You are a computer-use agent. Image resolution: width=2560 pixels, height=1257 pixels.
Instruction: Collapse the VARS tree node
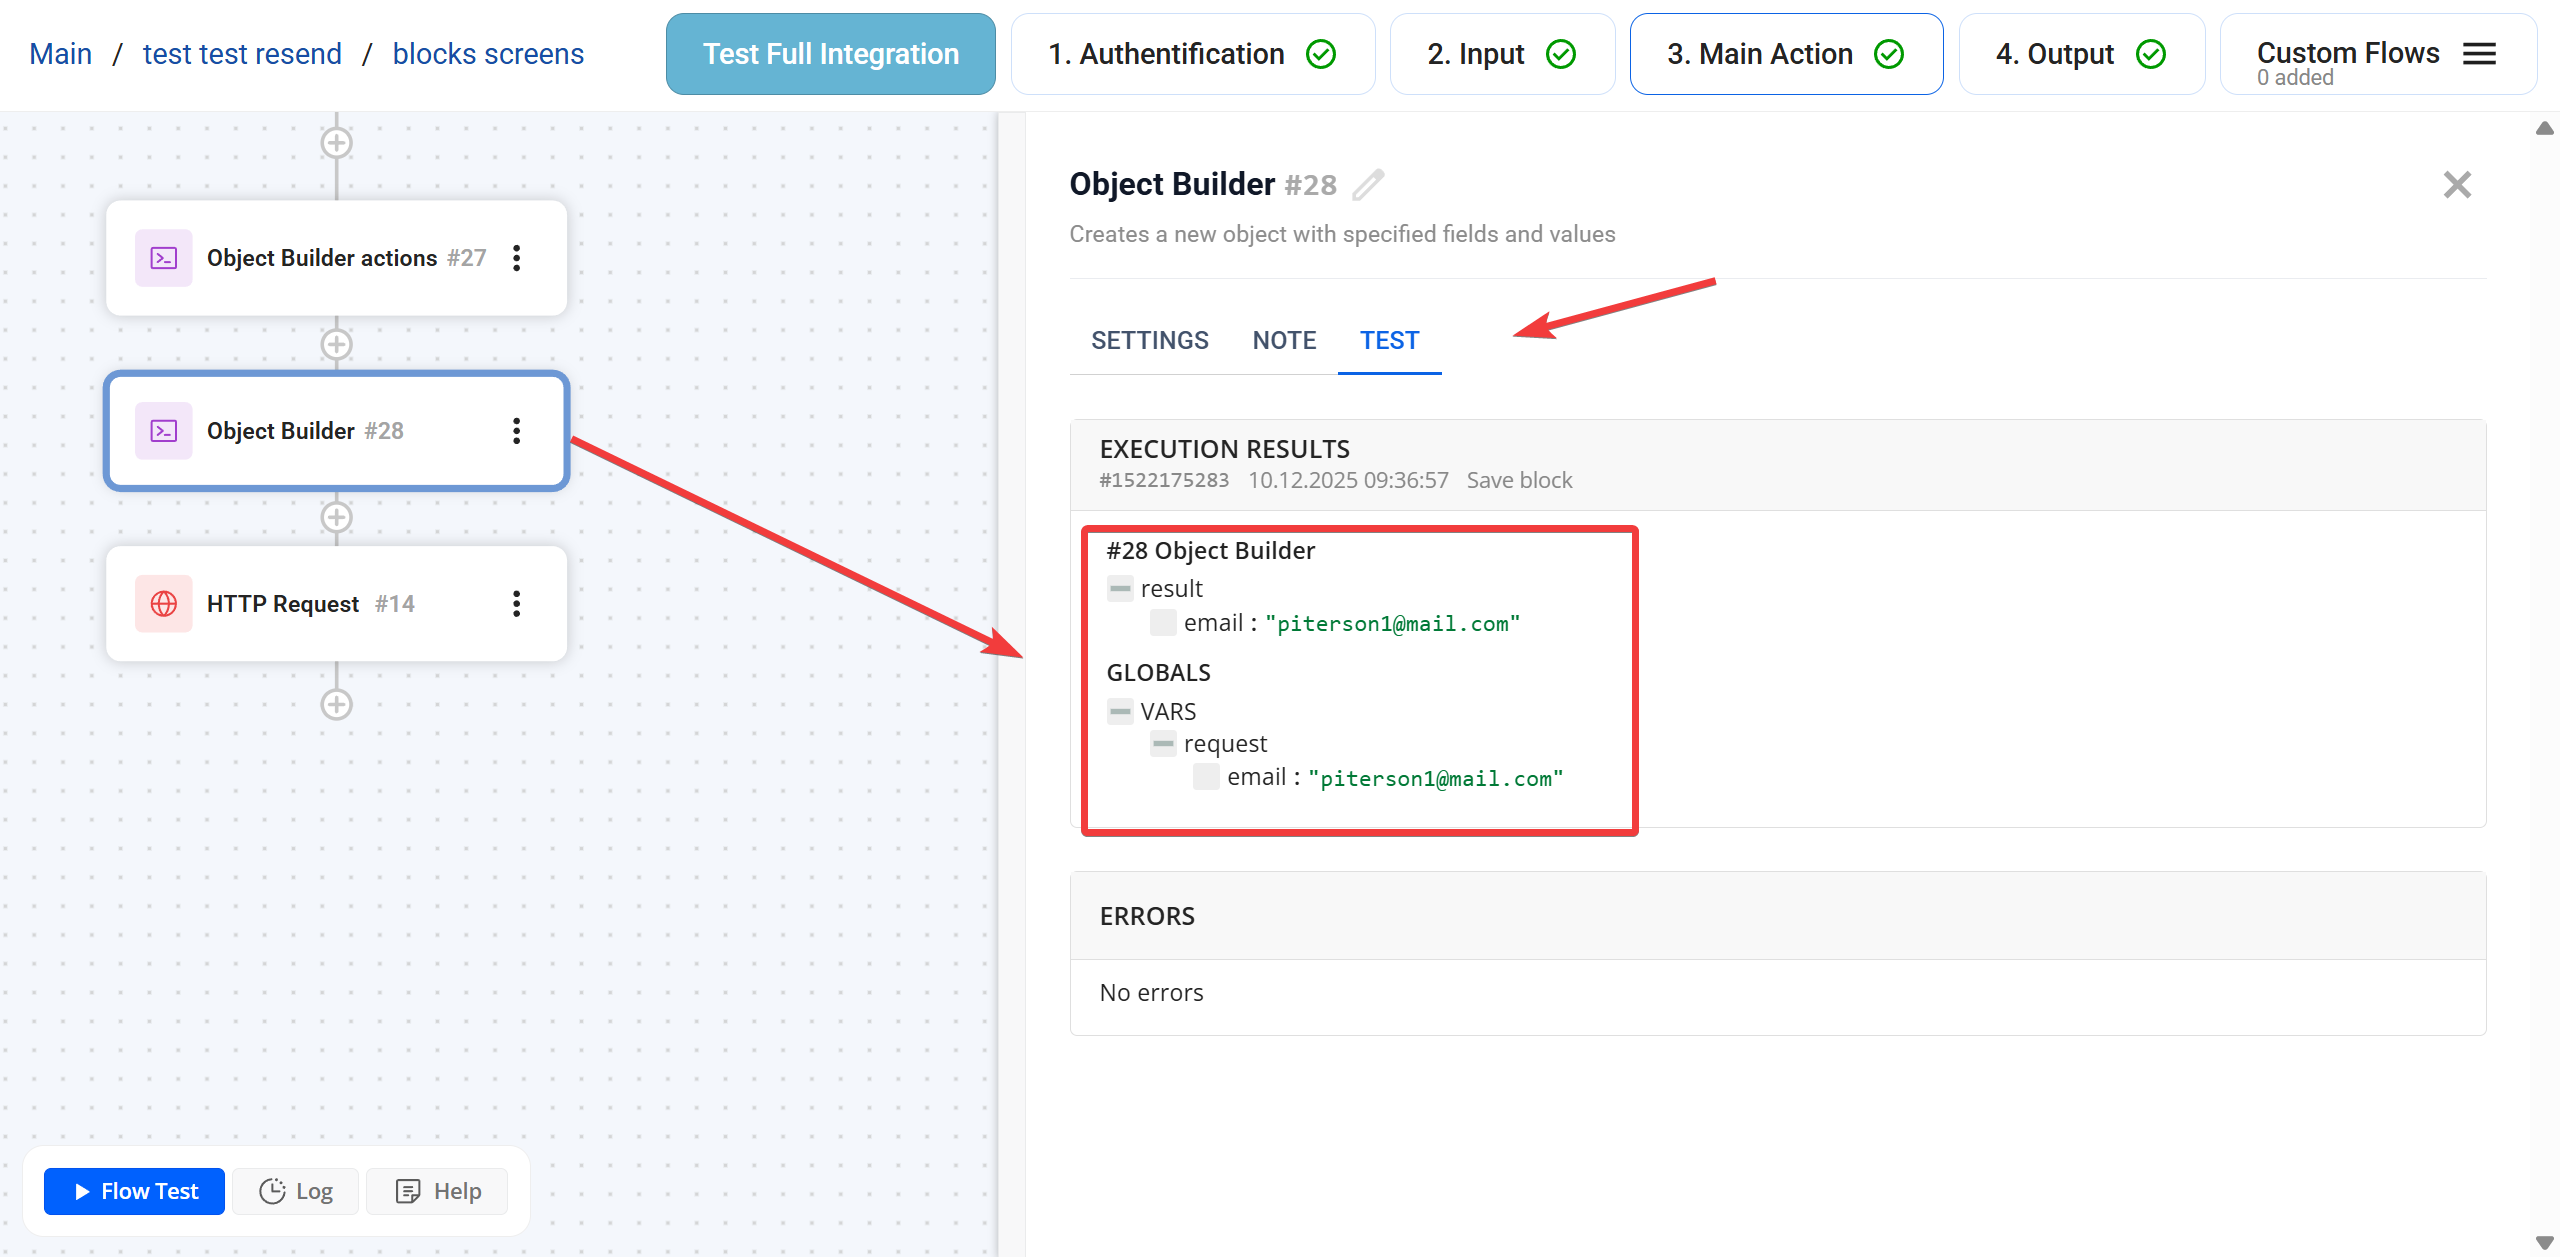point(1120,712)
